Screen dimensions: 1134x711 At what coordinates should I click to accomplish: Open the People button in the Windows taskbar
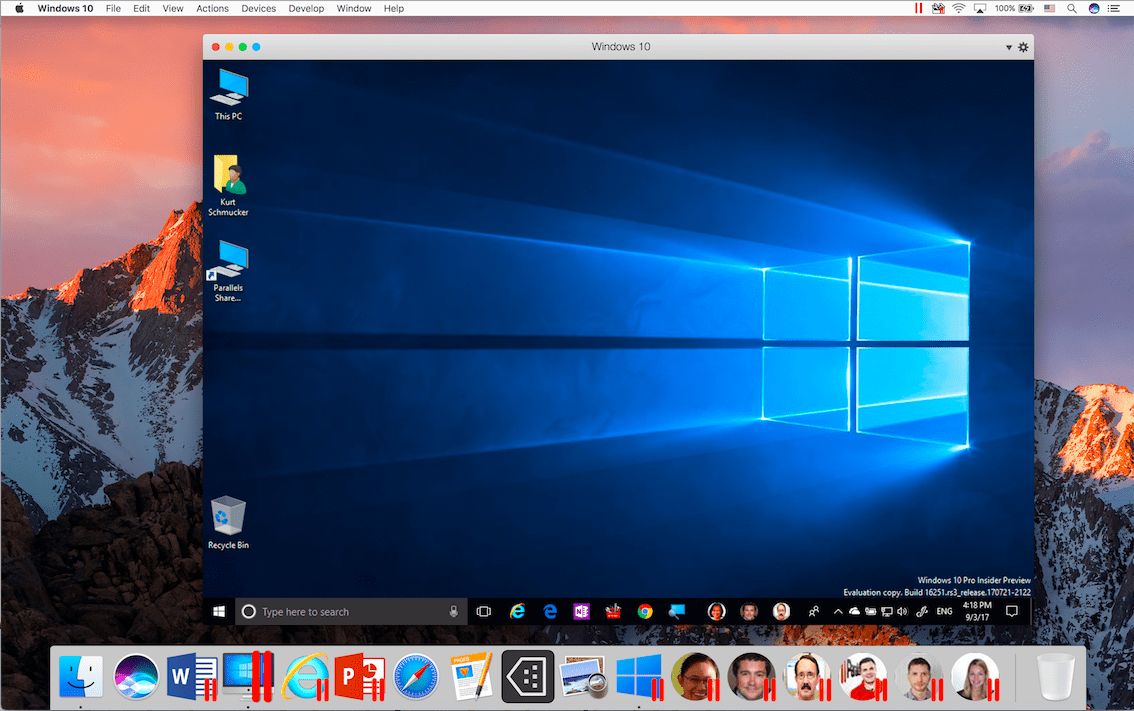pos(814,612)
